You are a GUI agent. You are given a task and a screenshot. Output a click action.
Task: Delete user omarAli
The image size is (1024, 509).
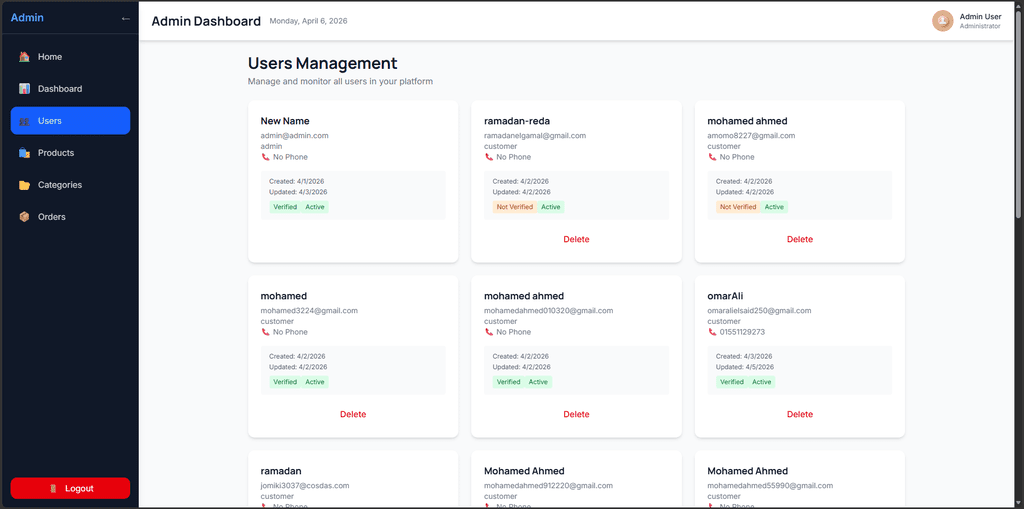[x=799, y=414]
